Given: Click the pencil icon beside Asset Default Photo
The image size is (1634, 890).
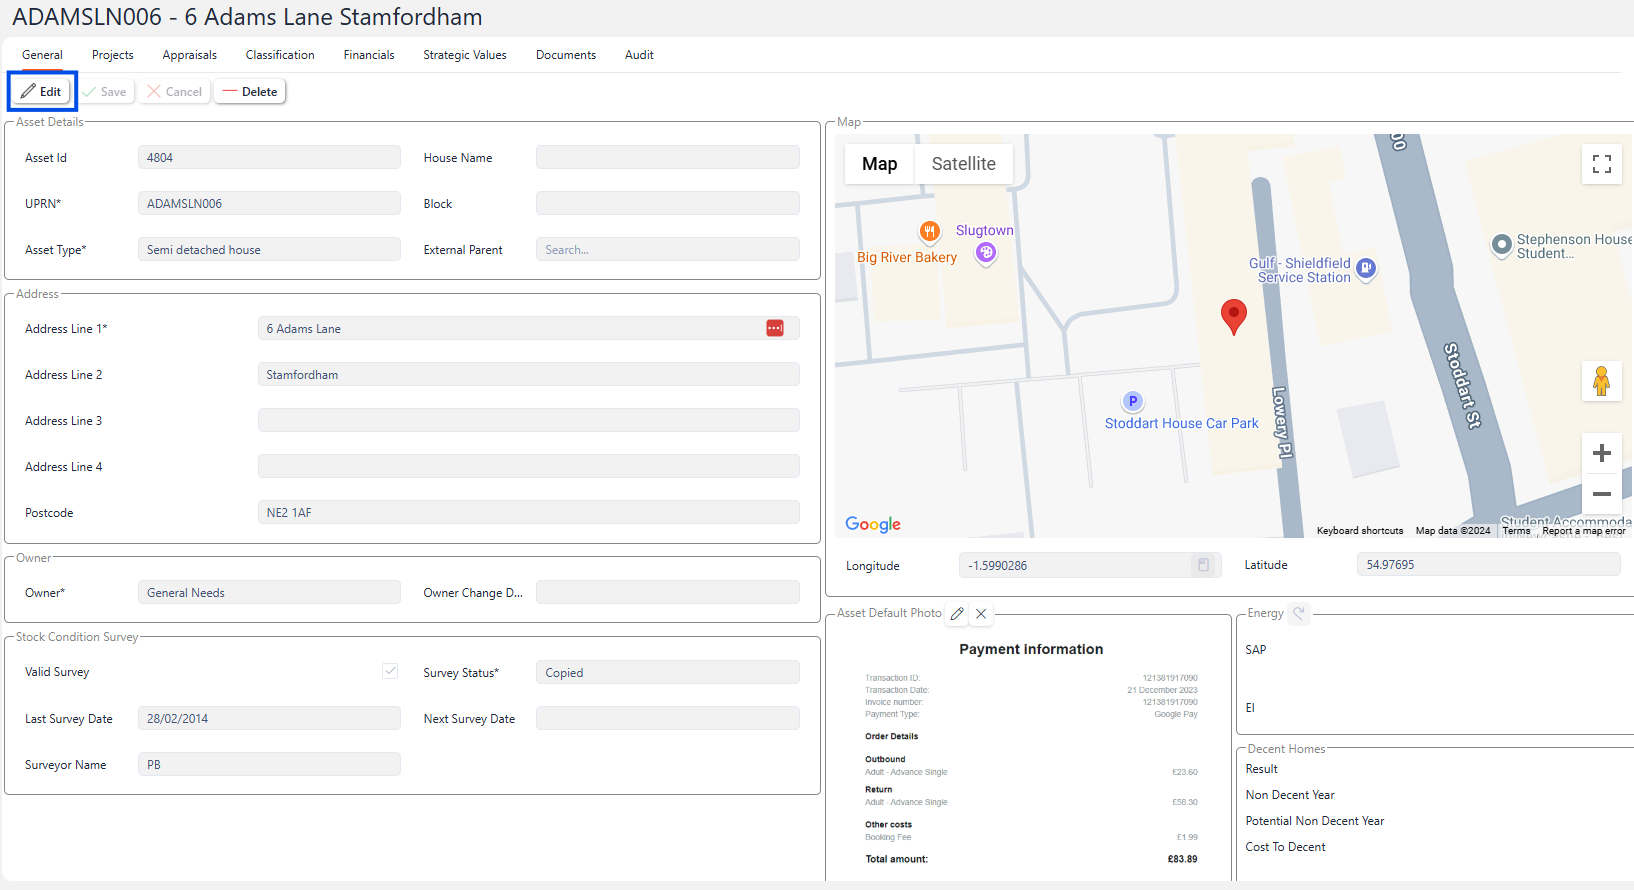Looking at the screenshot, I should click(x=957, y=614).
